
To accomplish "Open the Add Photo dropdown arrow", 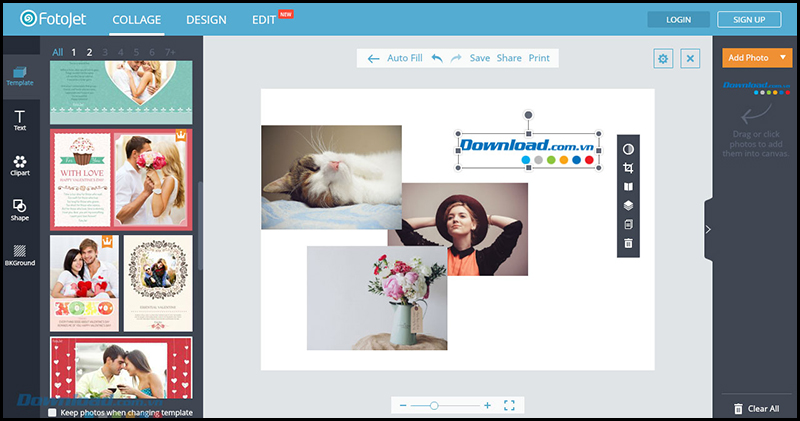I will 783,58.
